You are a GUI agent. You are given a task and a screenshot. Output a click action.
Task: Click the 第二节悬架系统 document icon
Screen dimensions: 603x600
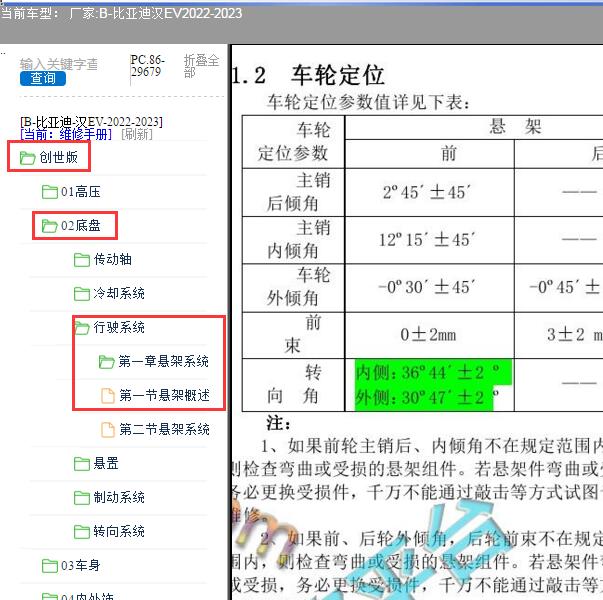click(x=108, y=430)
